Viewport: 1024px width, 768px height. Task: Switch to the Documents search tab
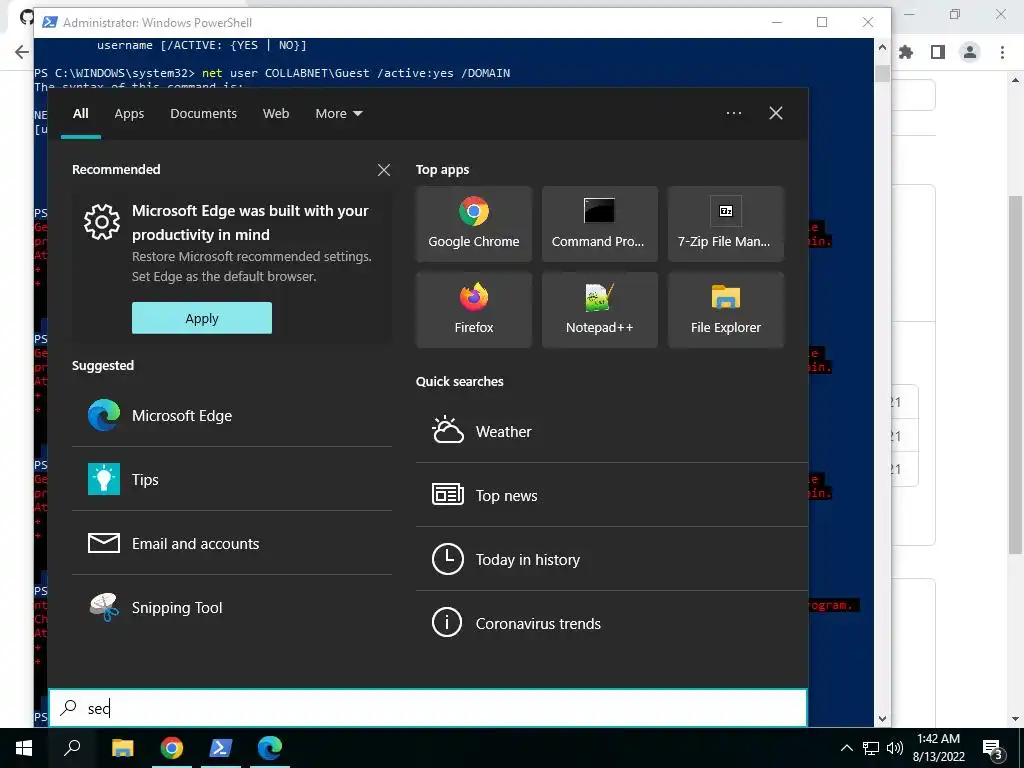coord(203,114)
